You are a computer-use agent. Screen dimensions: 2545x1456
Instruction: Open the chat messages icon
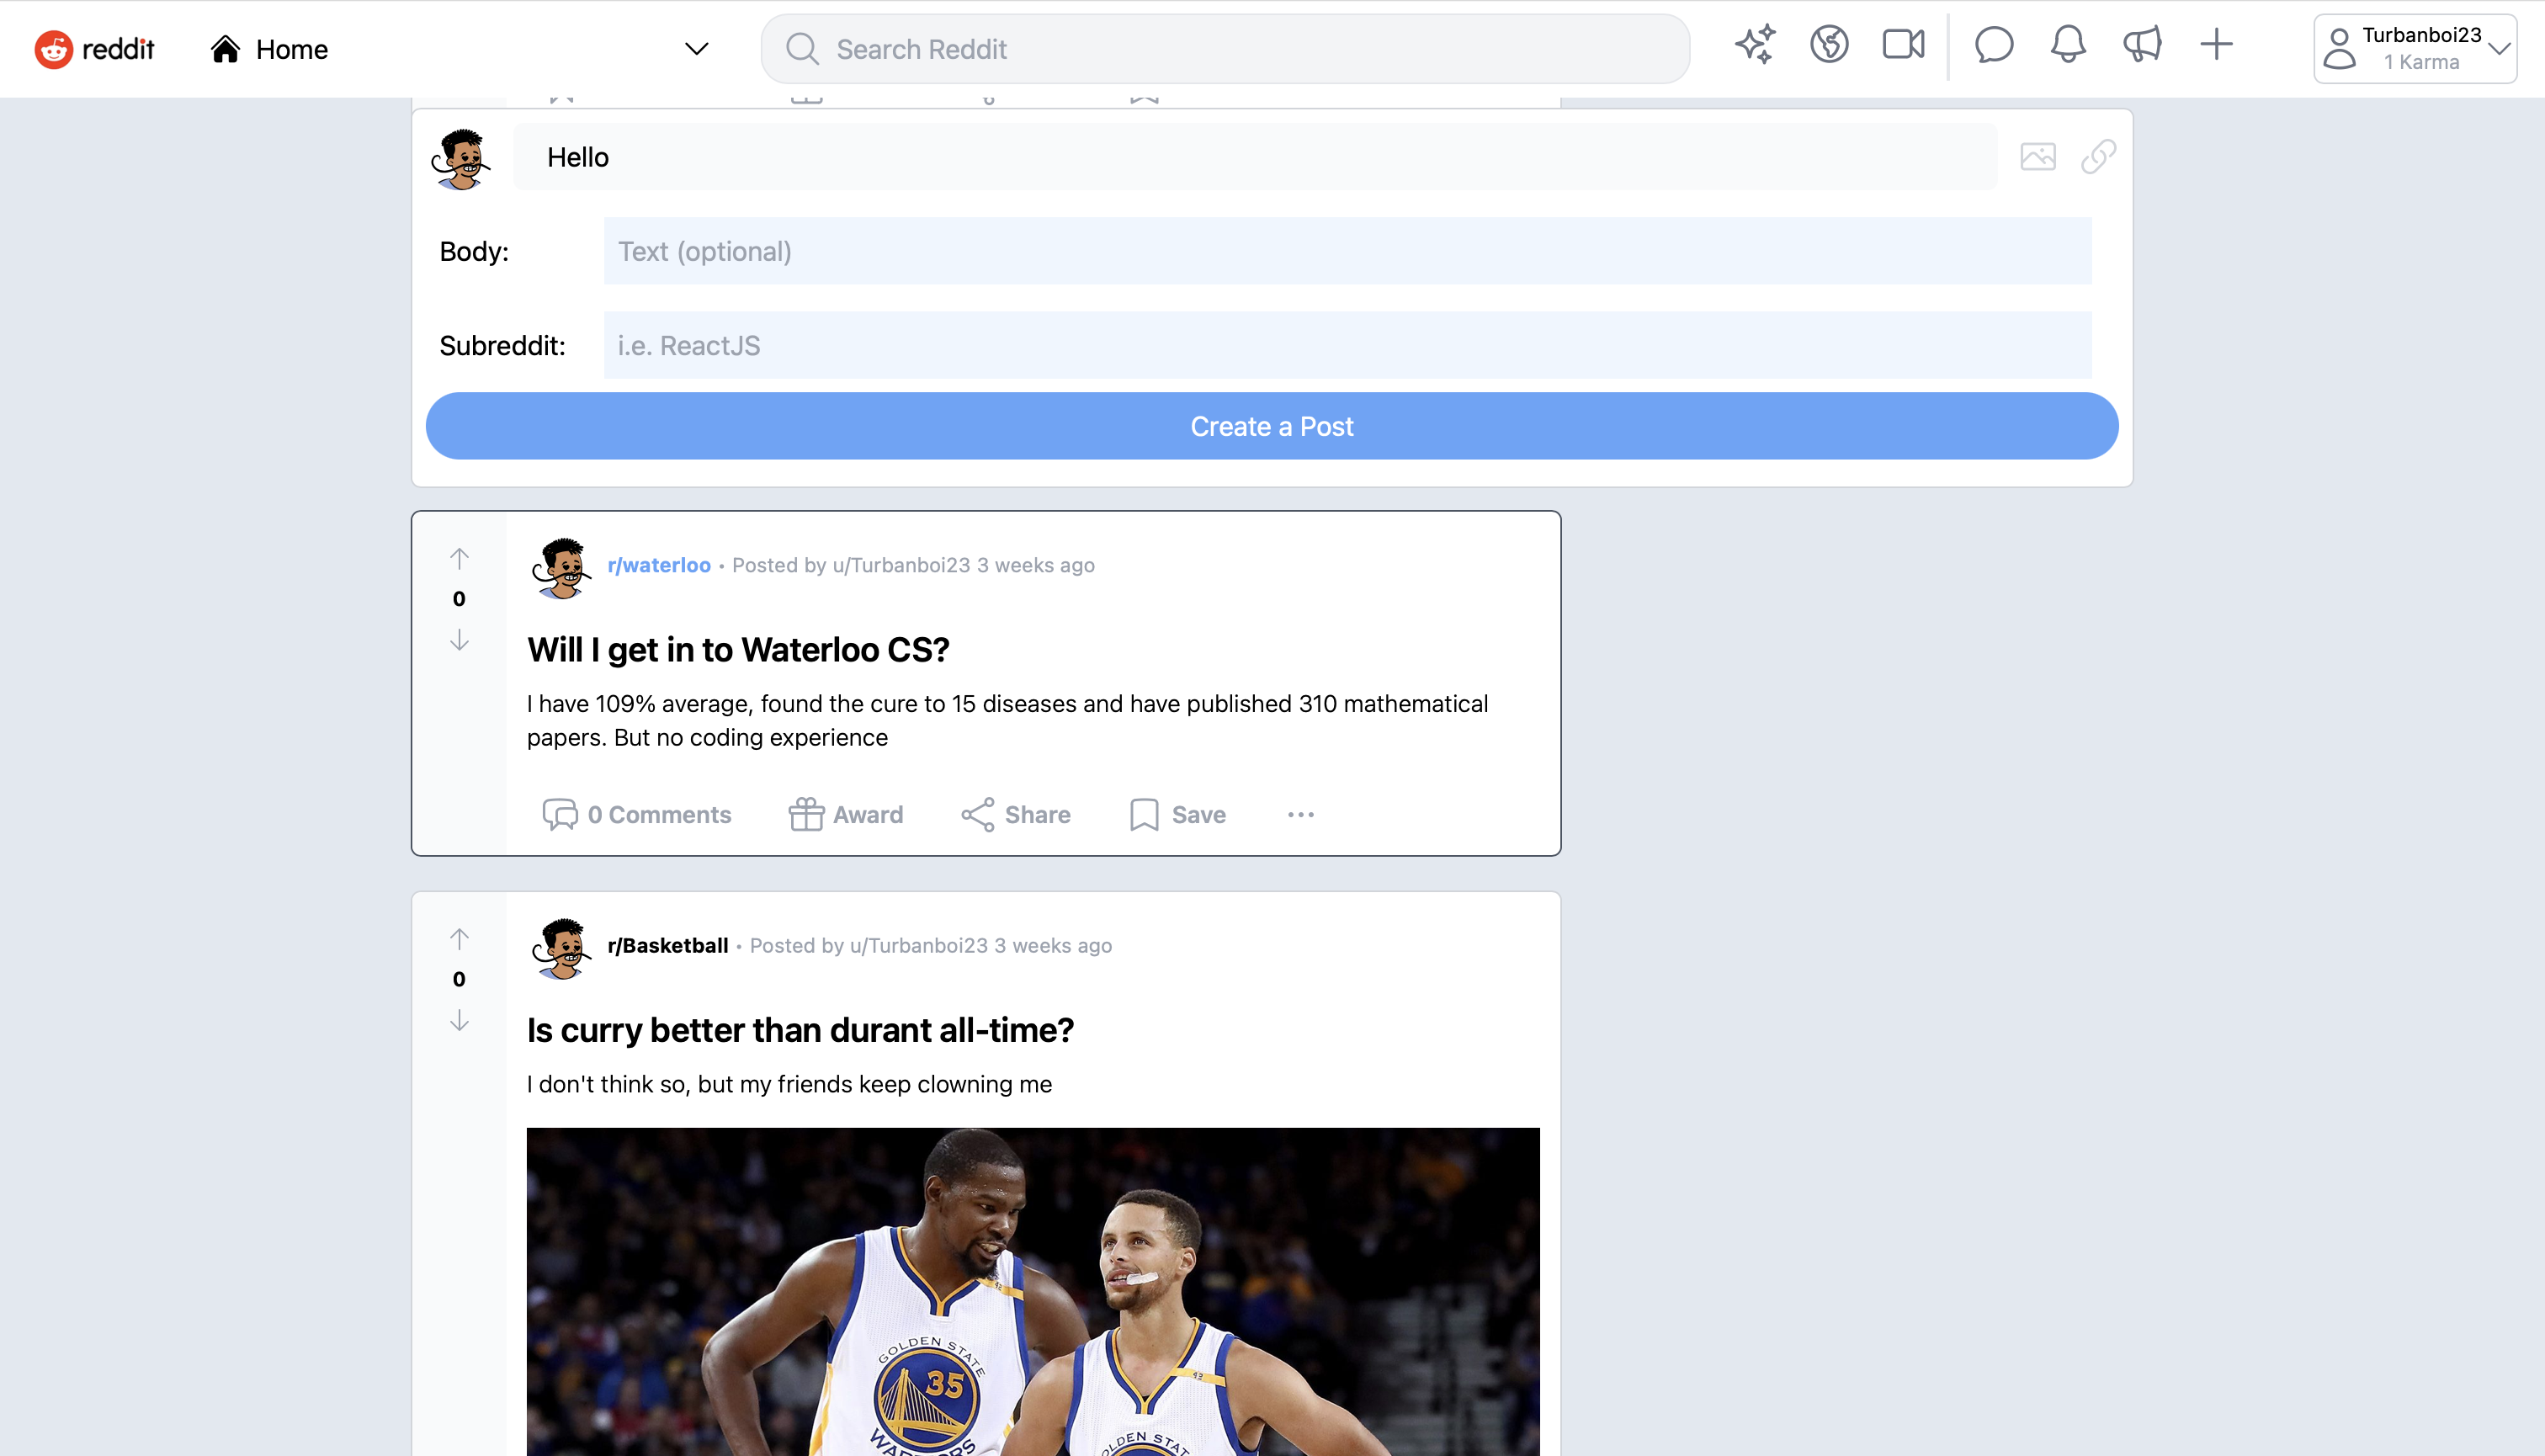[1993, 44]
